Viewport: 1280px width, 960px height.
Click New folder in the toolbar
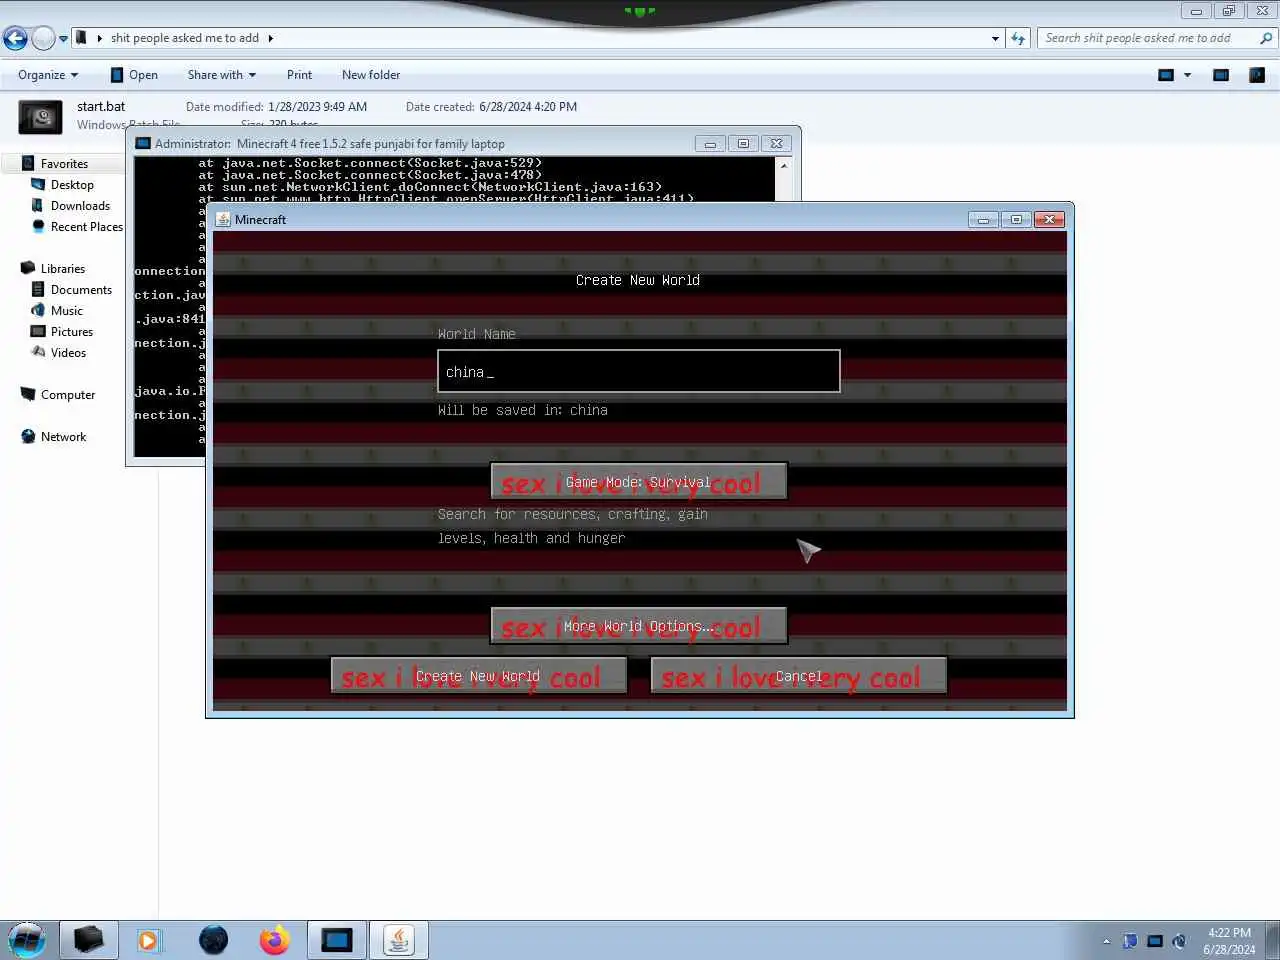coord(371,75)
